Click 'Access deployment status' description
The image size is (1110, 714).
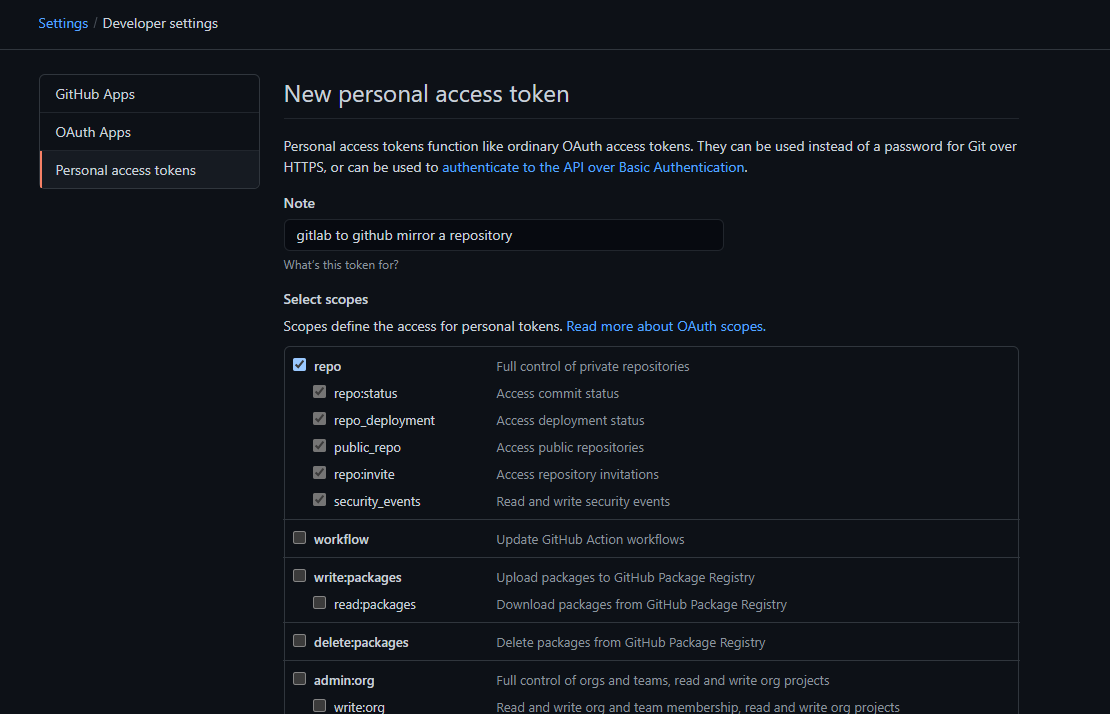tap(570, 420)
